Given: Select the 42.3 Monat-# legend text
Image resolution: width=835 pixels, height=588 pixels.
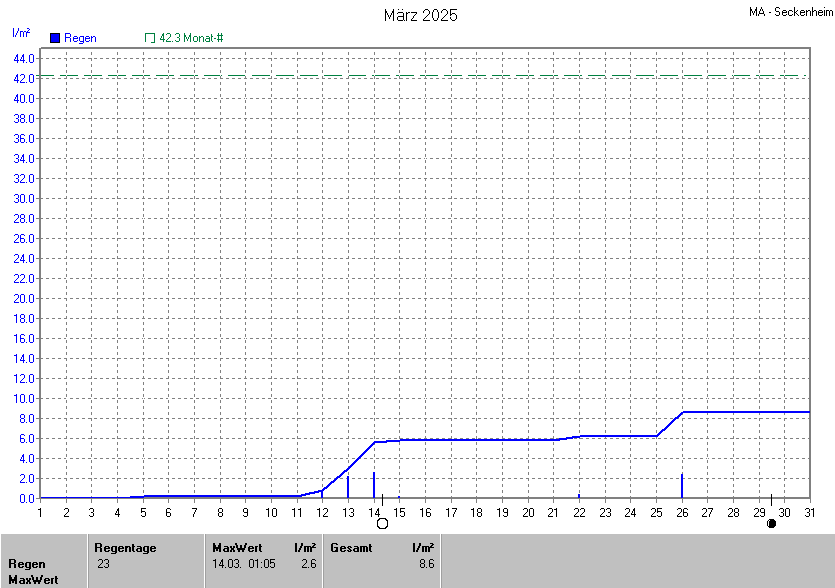Looking at the screenshot, I should pos(191,38).
